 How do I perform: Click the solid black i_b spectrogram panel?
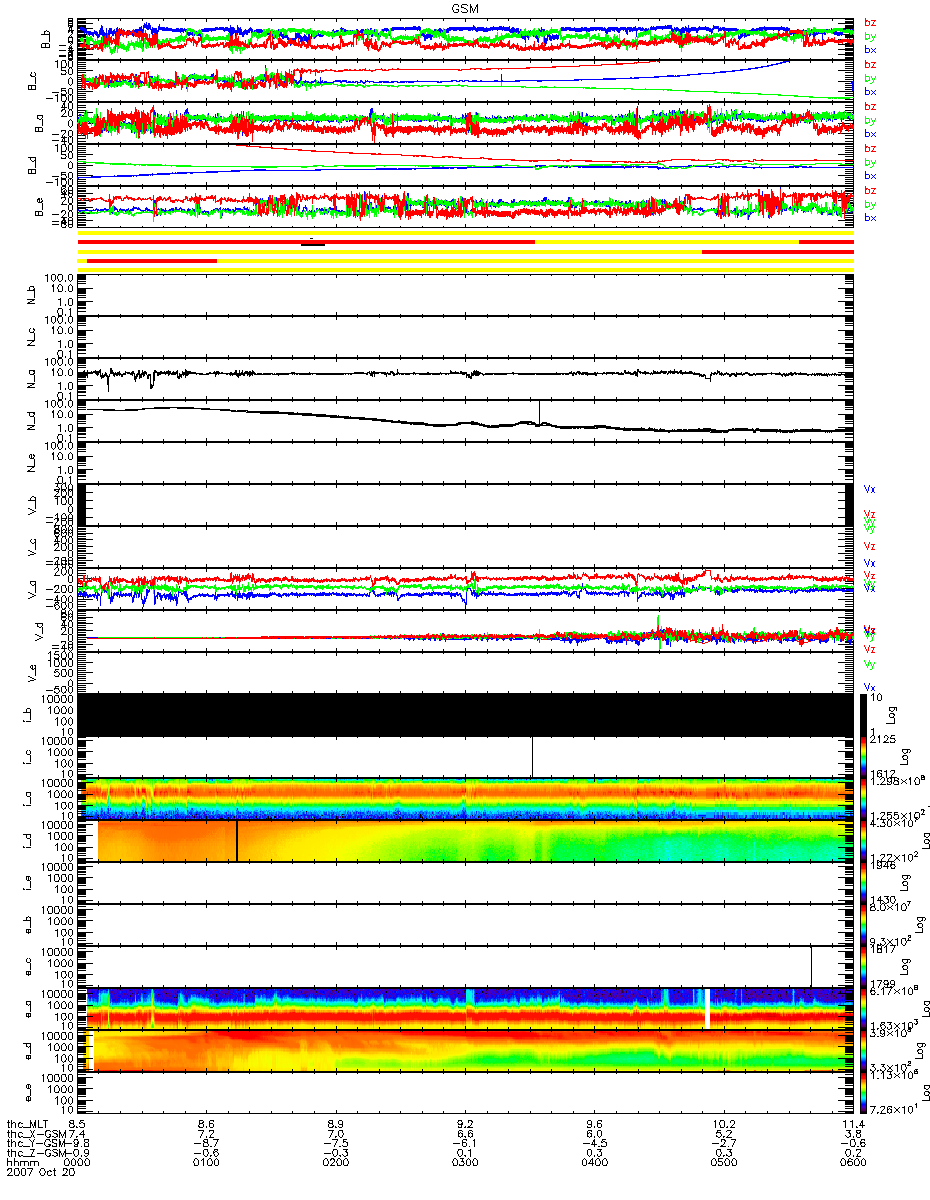pos(465,714)
